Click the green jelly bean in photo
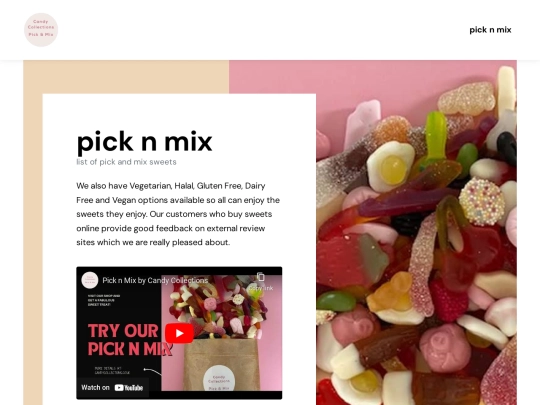 [x=336, y=301]
